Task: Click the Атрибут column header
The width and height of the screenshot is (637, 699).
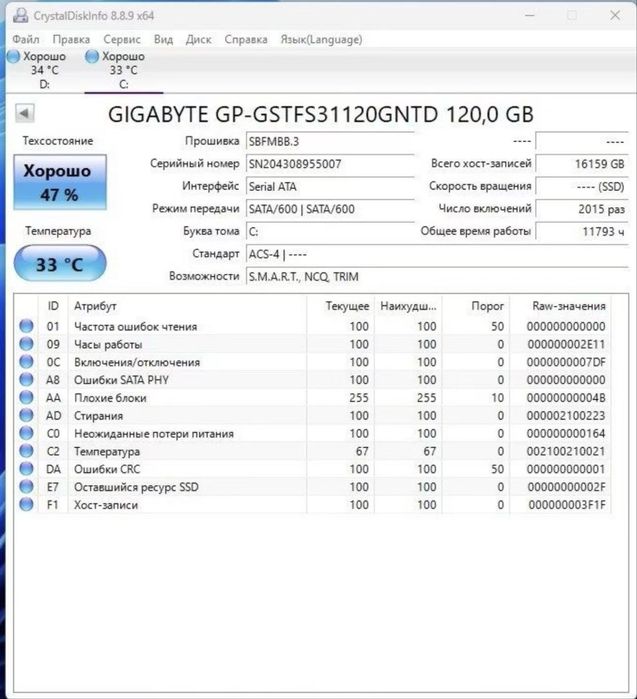Action: click(187, 306)
